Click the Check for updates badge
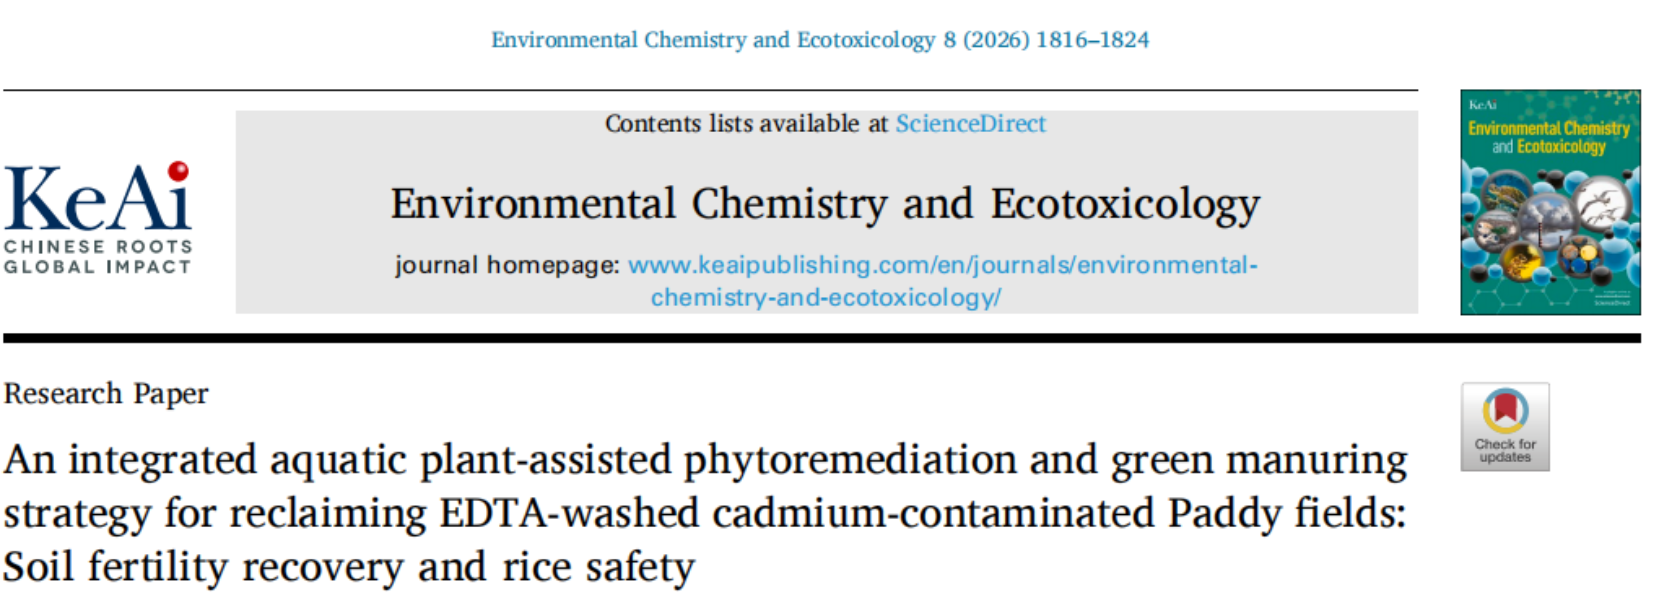The image size is (1659, 609). tap(1505, 427)
